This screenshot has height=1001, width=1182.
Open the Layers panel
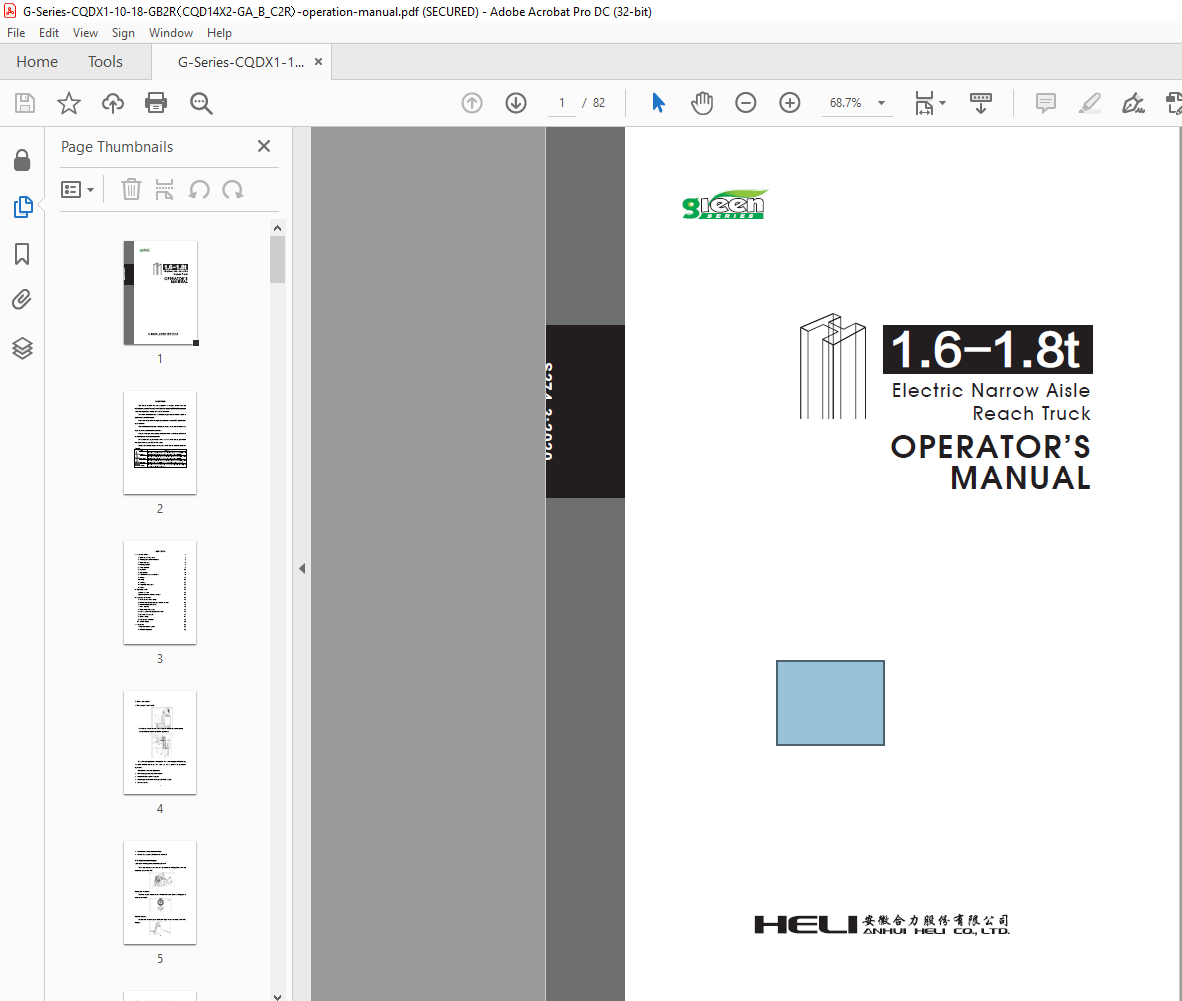[x=23, y=348]
